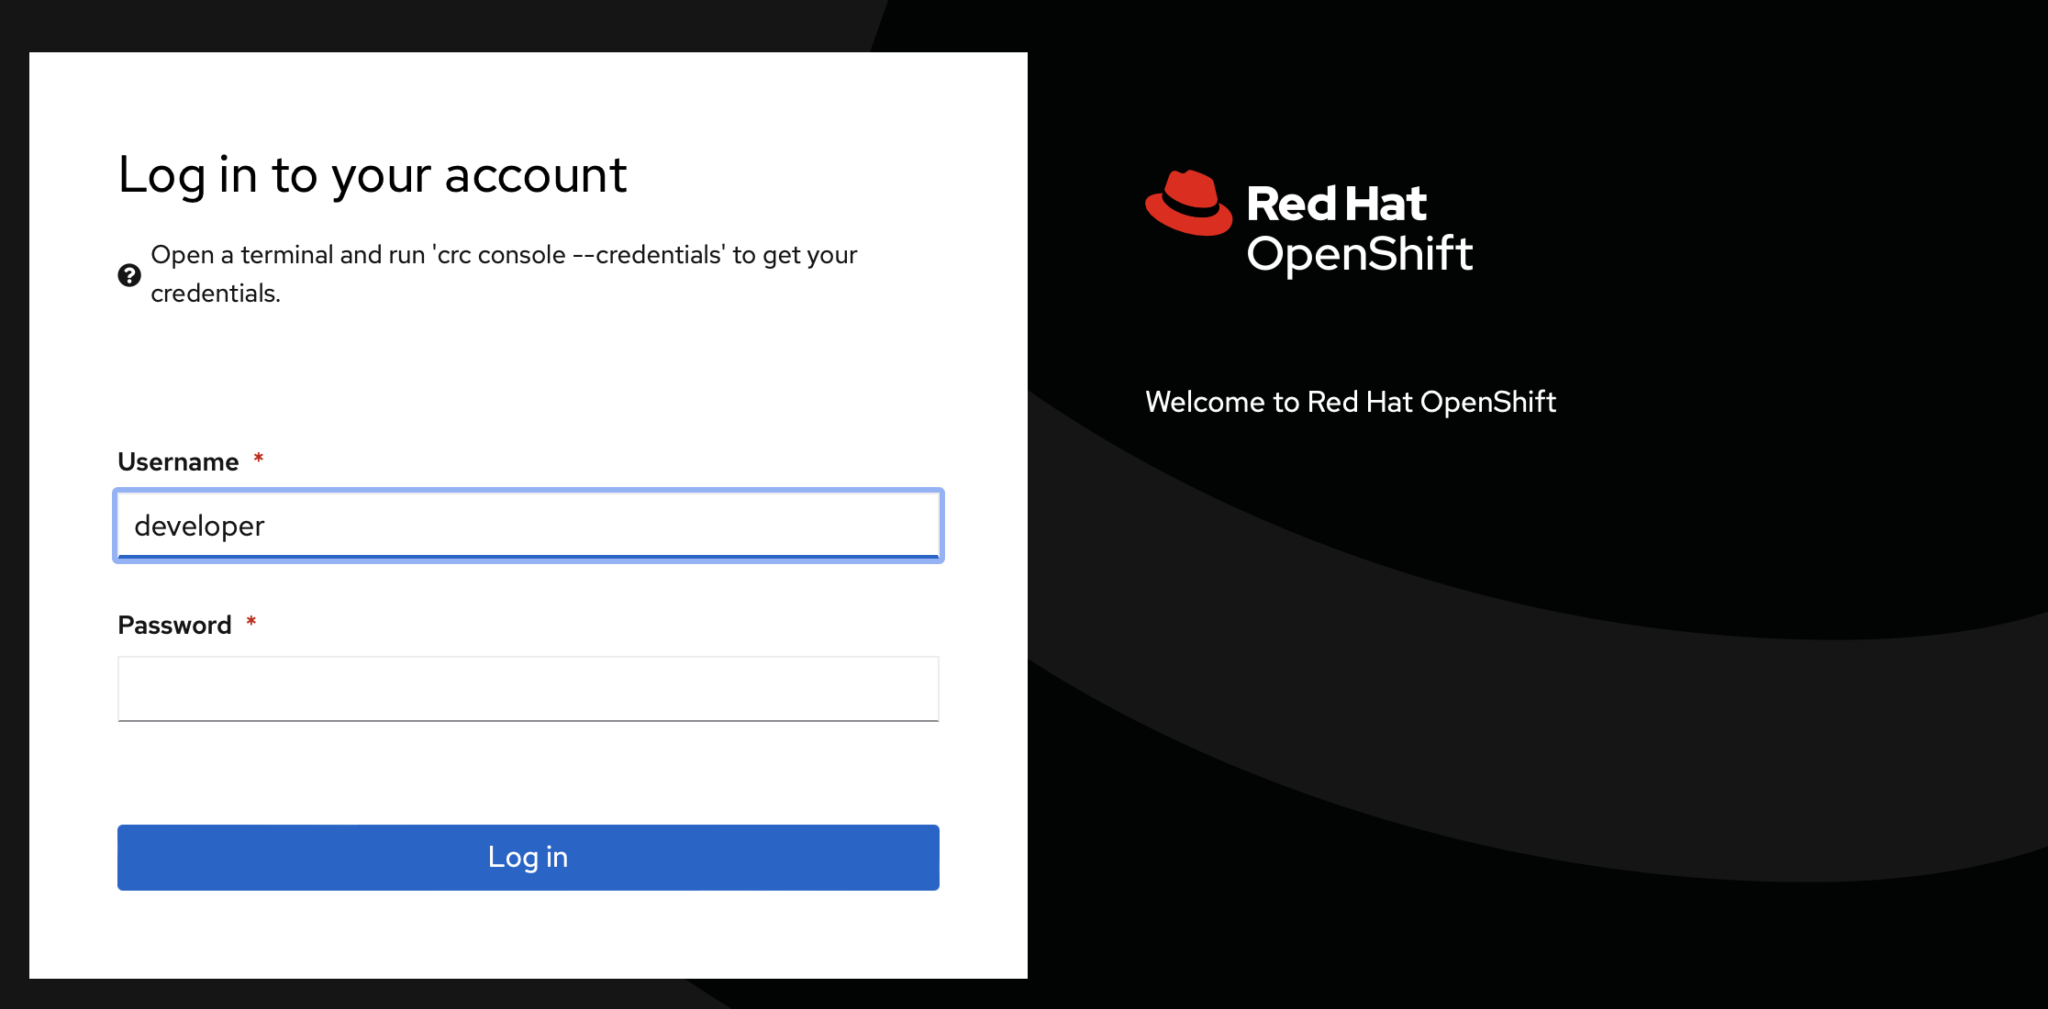Image resolution: width=2048 pixels, height=1009 pixels.
Task: Click the "developer" text in Username field
Action: coord(199,526)
